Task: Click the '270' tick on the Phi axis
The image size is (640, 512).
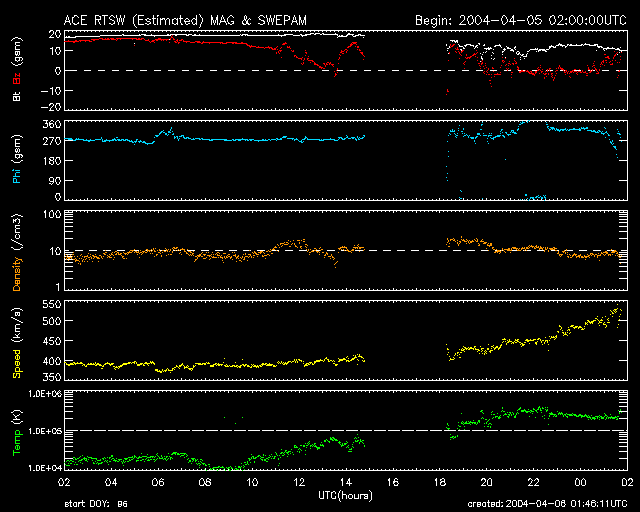Action: pyautogui.click(x=52, y=141)
